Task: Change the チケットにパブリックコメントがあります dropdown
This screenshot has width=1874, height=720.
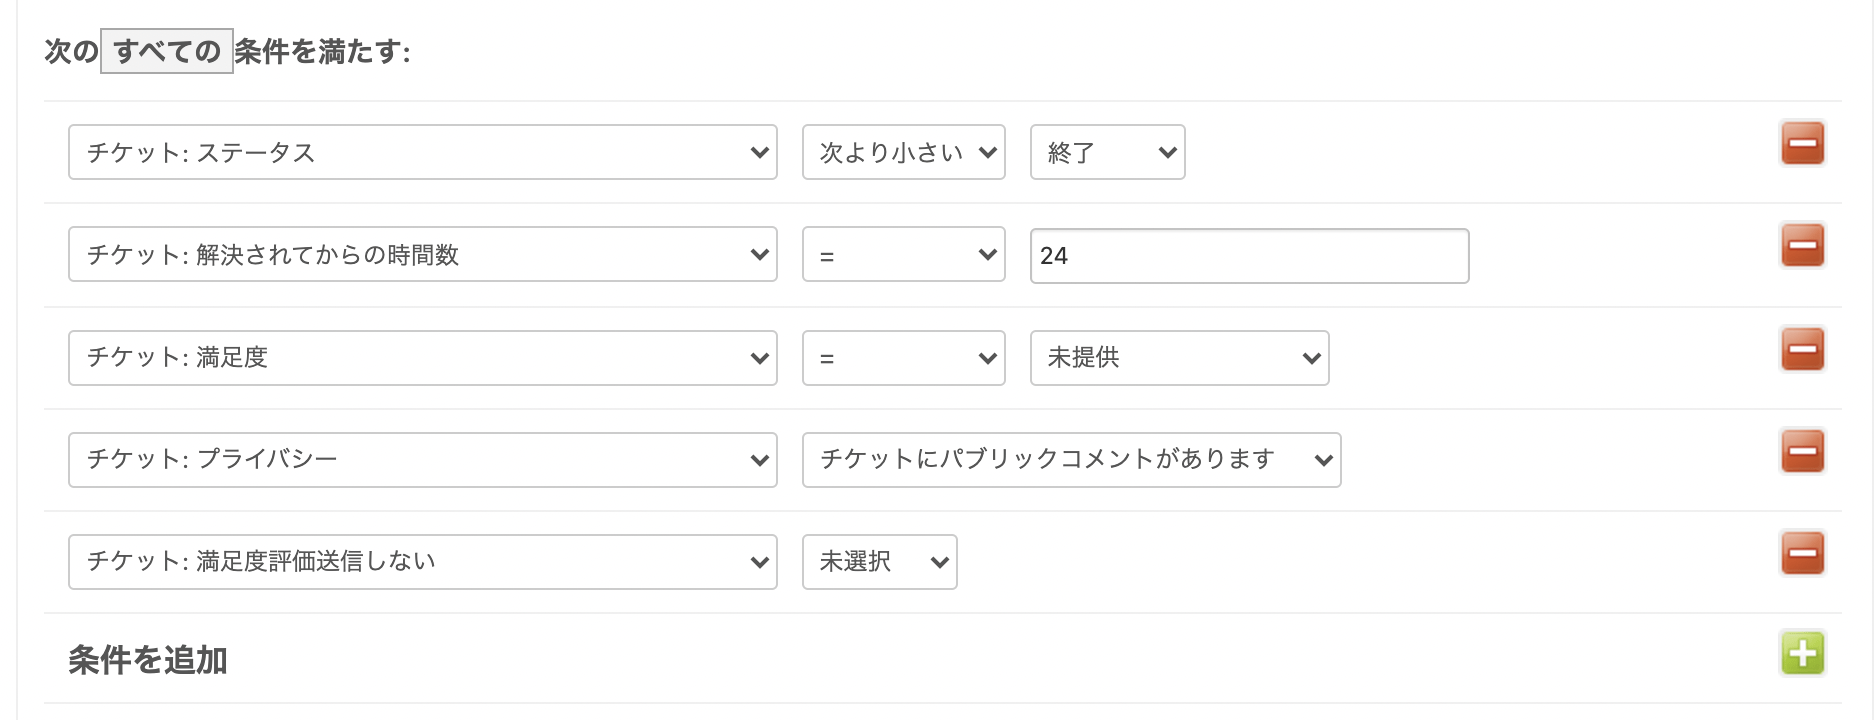Action: click(1071, 460)
